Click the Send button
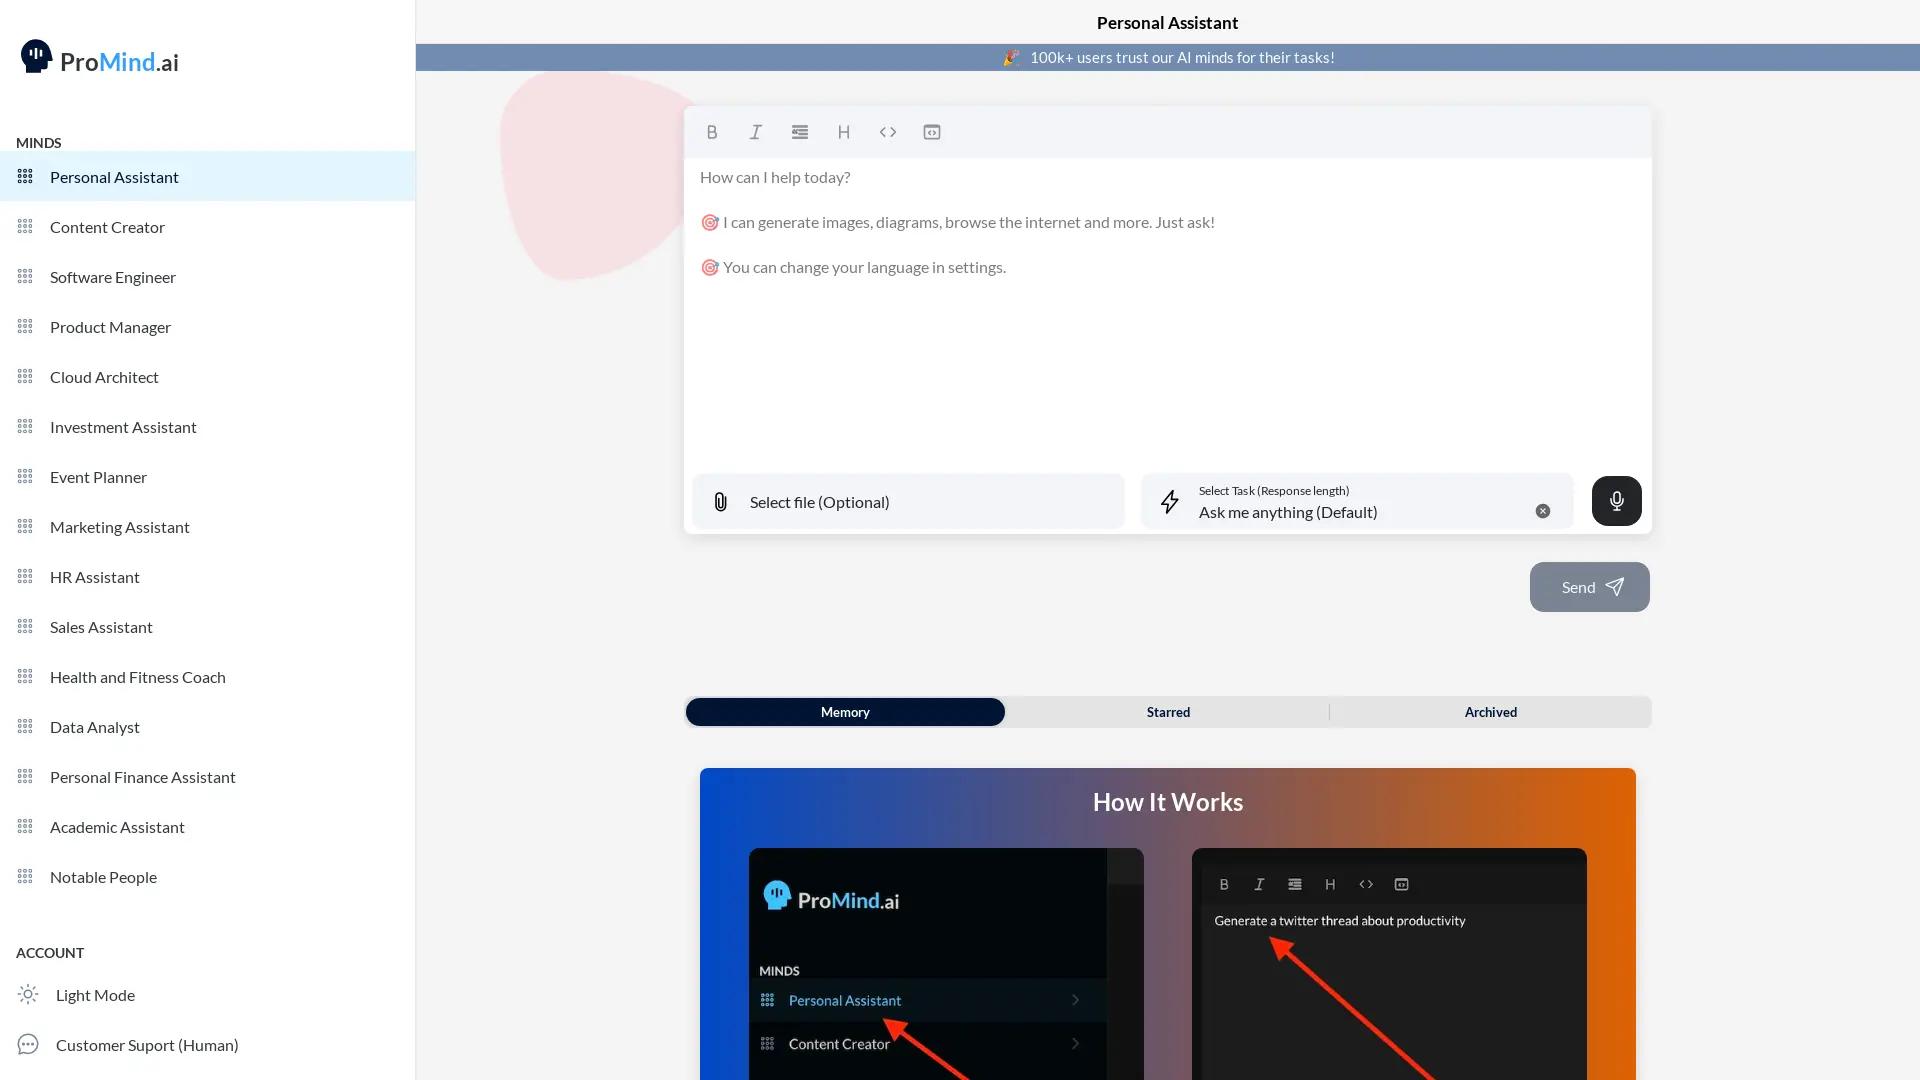 pos(1589,586)
